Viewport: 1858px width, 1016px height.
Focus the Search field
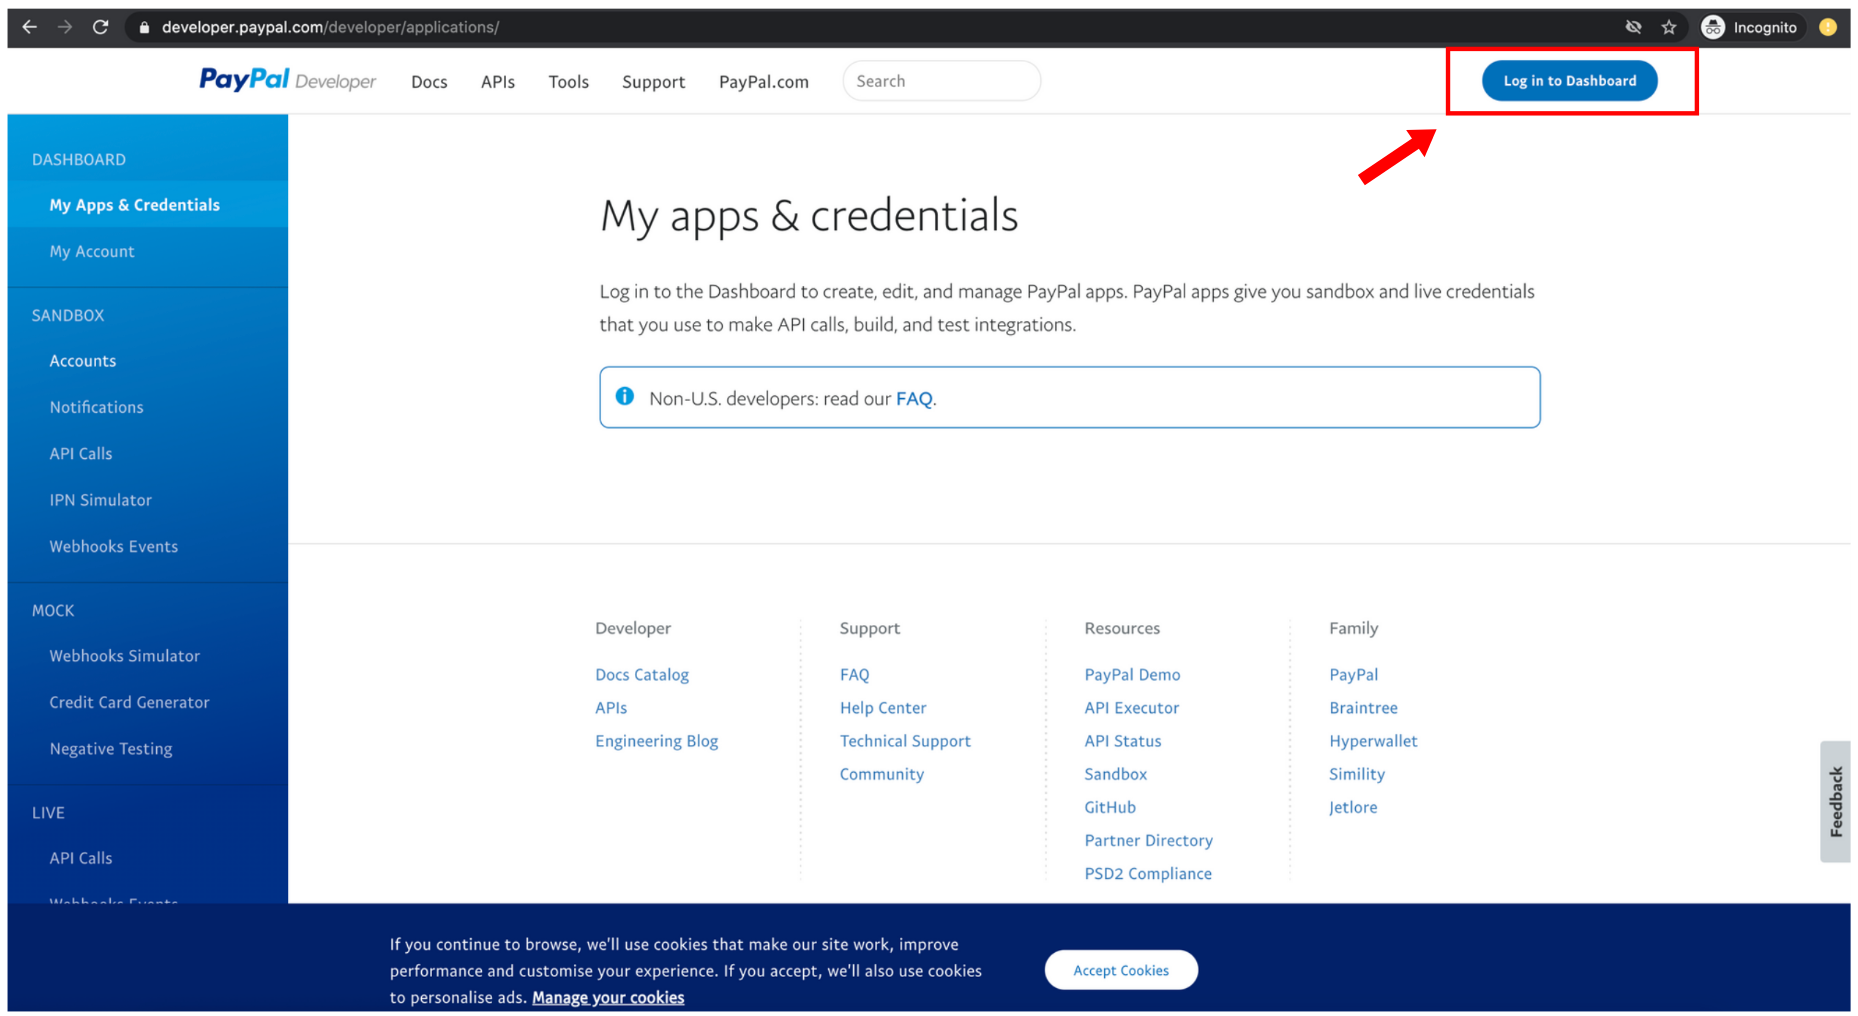pyautogui.click(x=941, y=81)
